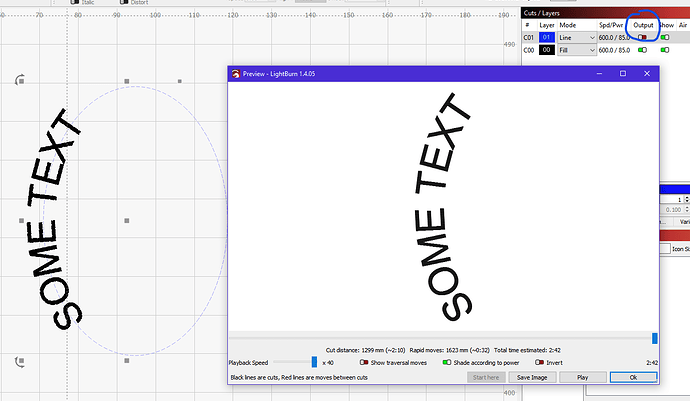The image size is (690, 401).
Task: Click the Layer column header
Action: [547, 25]
